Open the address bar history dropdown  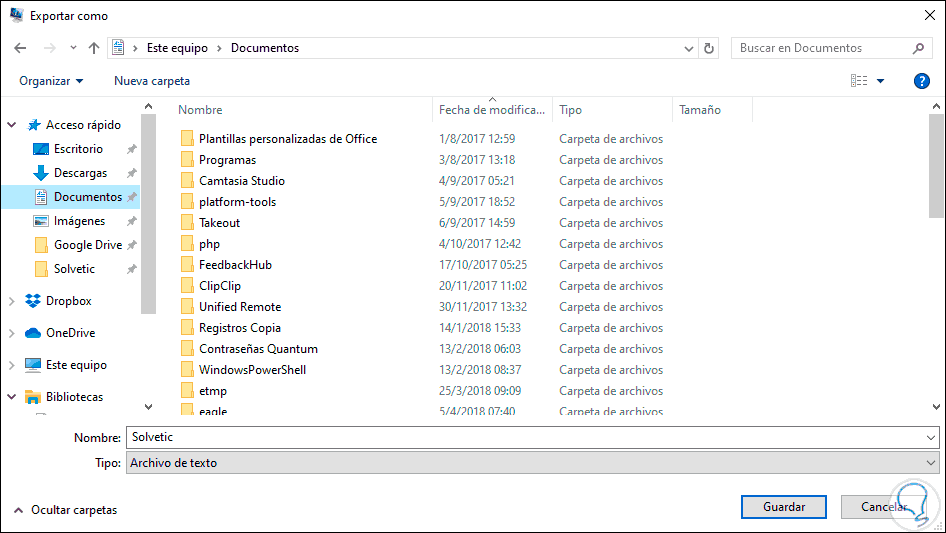(x=689, y=48)
